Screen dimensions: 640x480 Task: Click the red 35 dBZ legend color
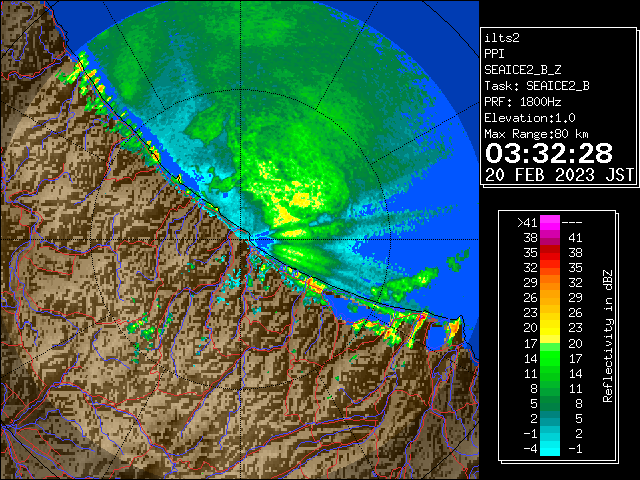tap(550, 253)
